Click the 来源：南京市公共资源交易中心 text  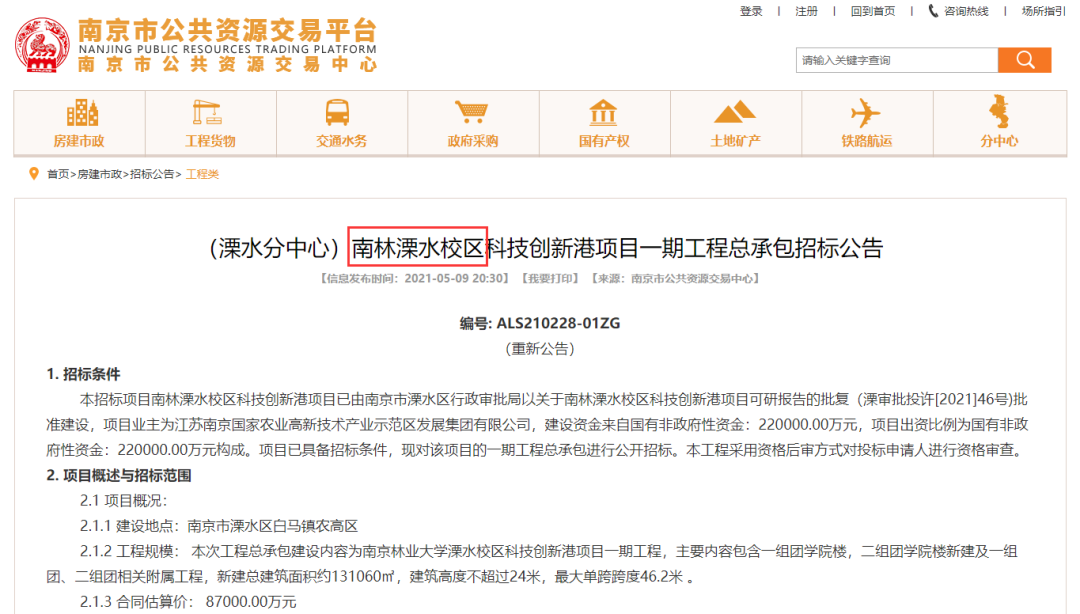click(x=675, y=278)
